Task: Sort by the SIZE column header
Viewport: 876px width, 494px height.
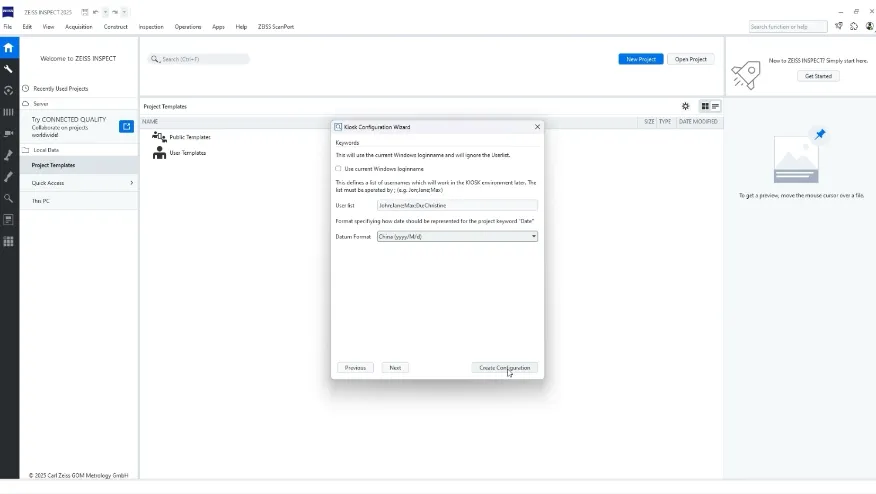Action: pyautogui.click(x=649, y=122)
